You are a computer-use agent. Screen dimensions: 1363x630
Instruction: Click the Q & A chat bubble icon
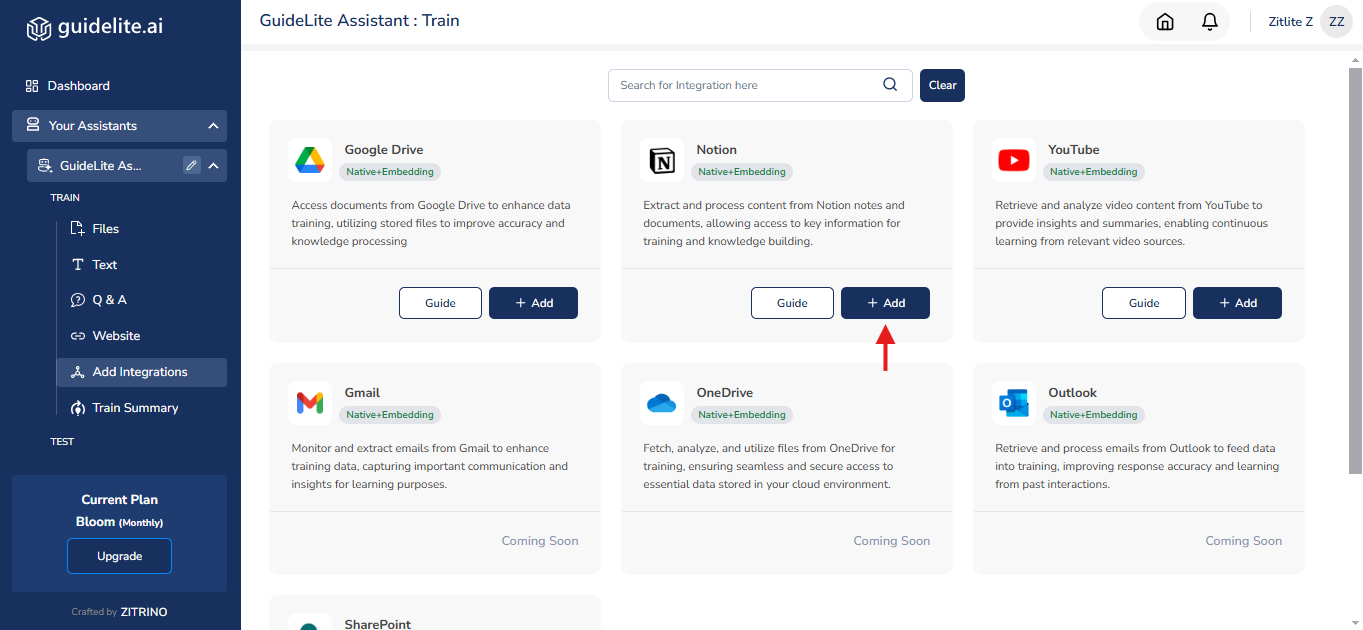78,300
